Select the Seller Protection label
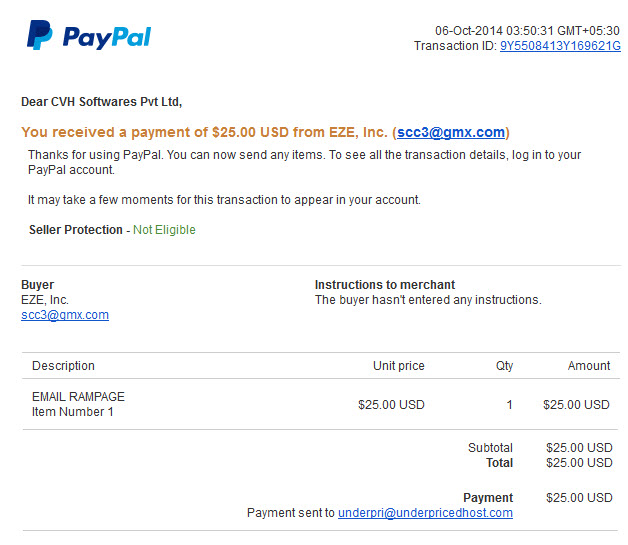This screenshot has width=628, height=545. pyautogui.click(x=76, y=230)
